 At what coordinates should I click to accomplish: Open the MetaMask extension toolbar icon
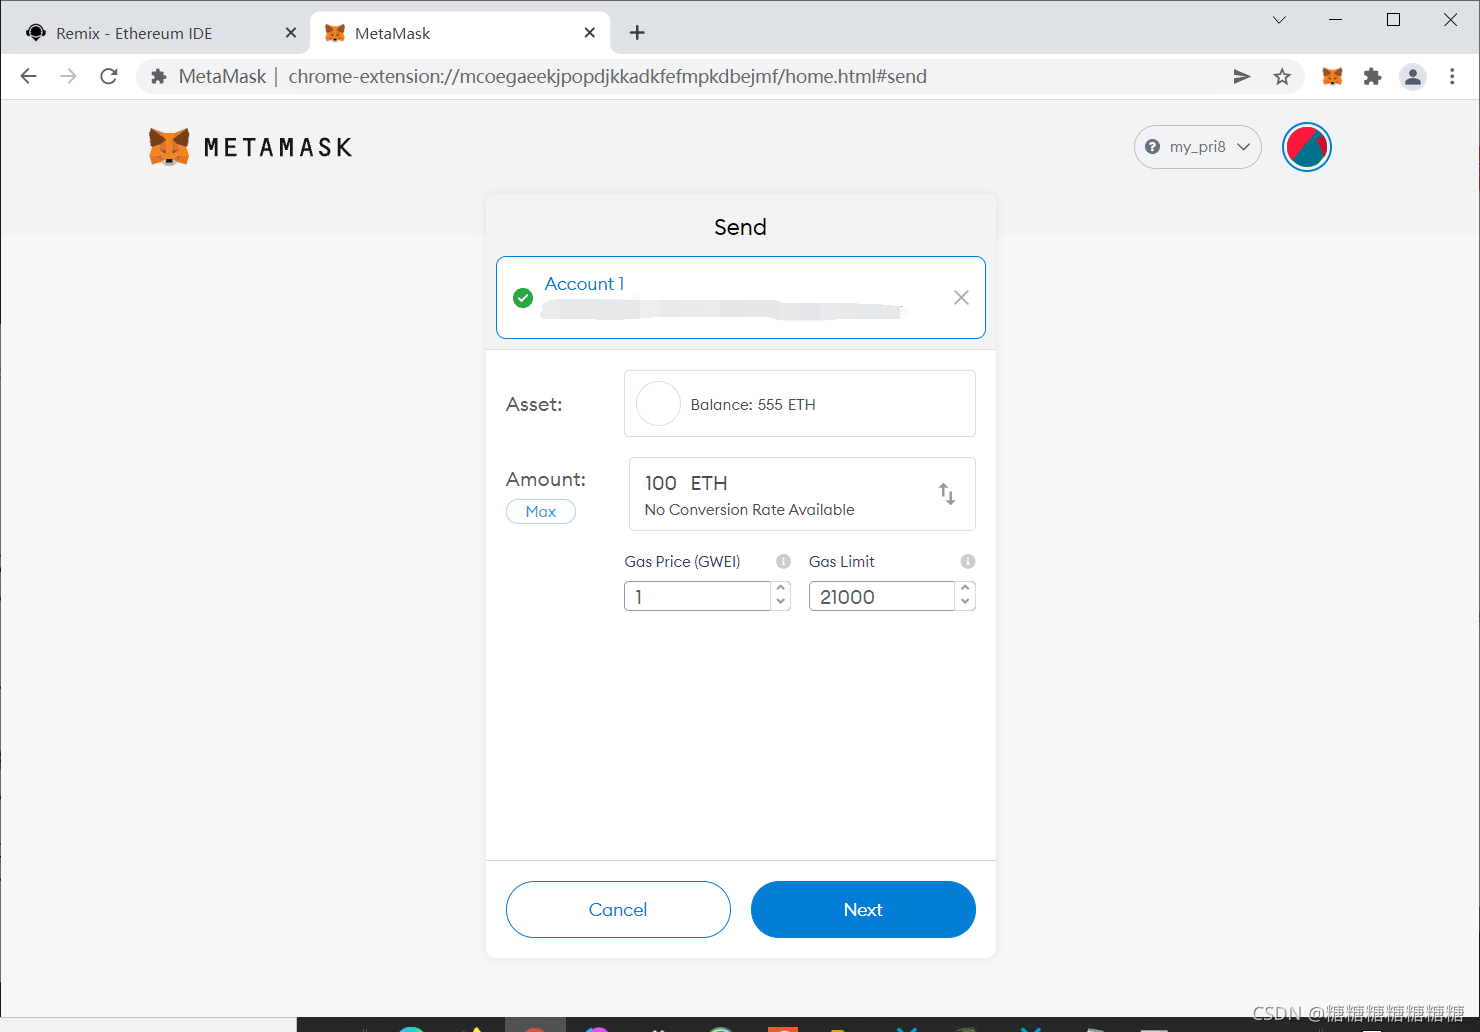tap(1332, 76)
